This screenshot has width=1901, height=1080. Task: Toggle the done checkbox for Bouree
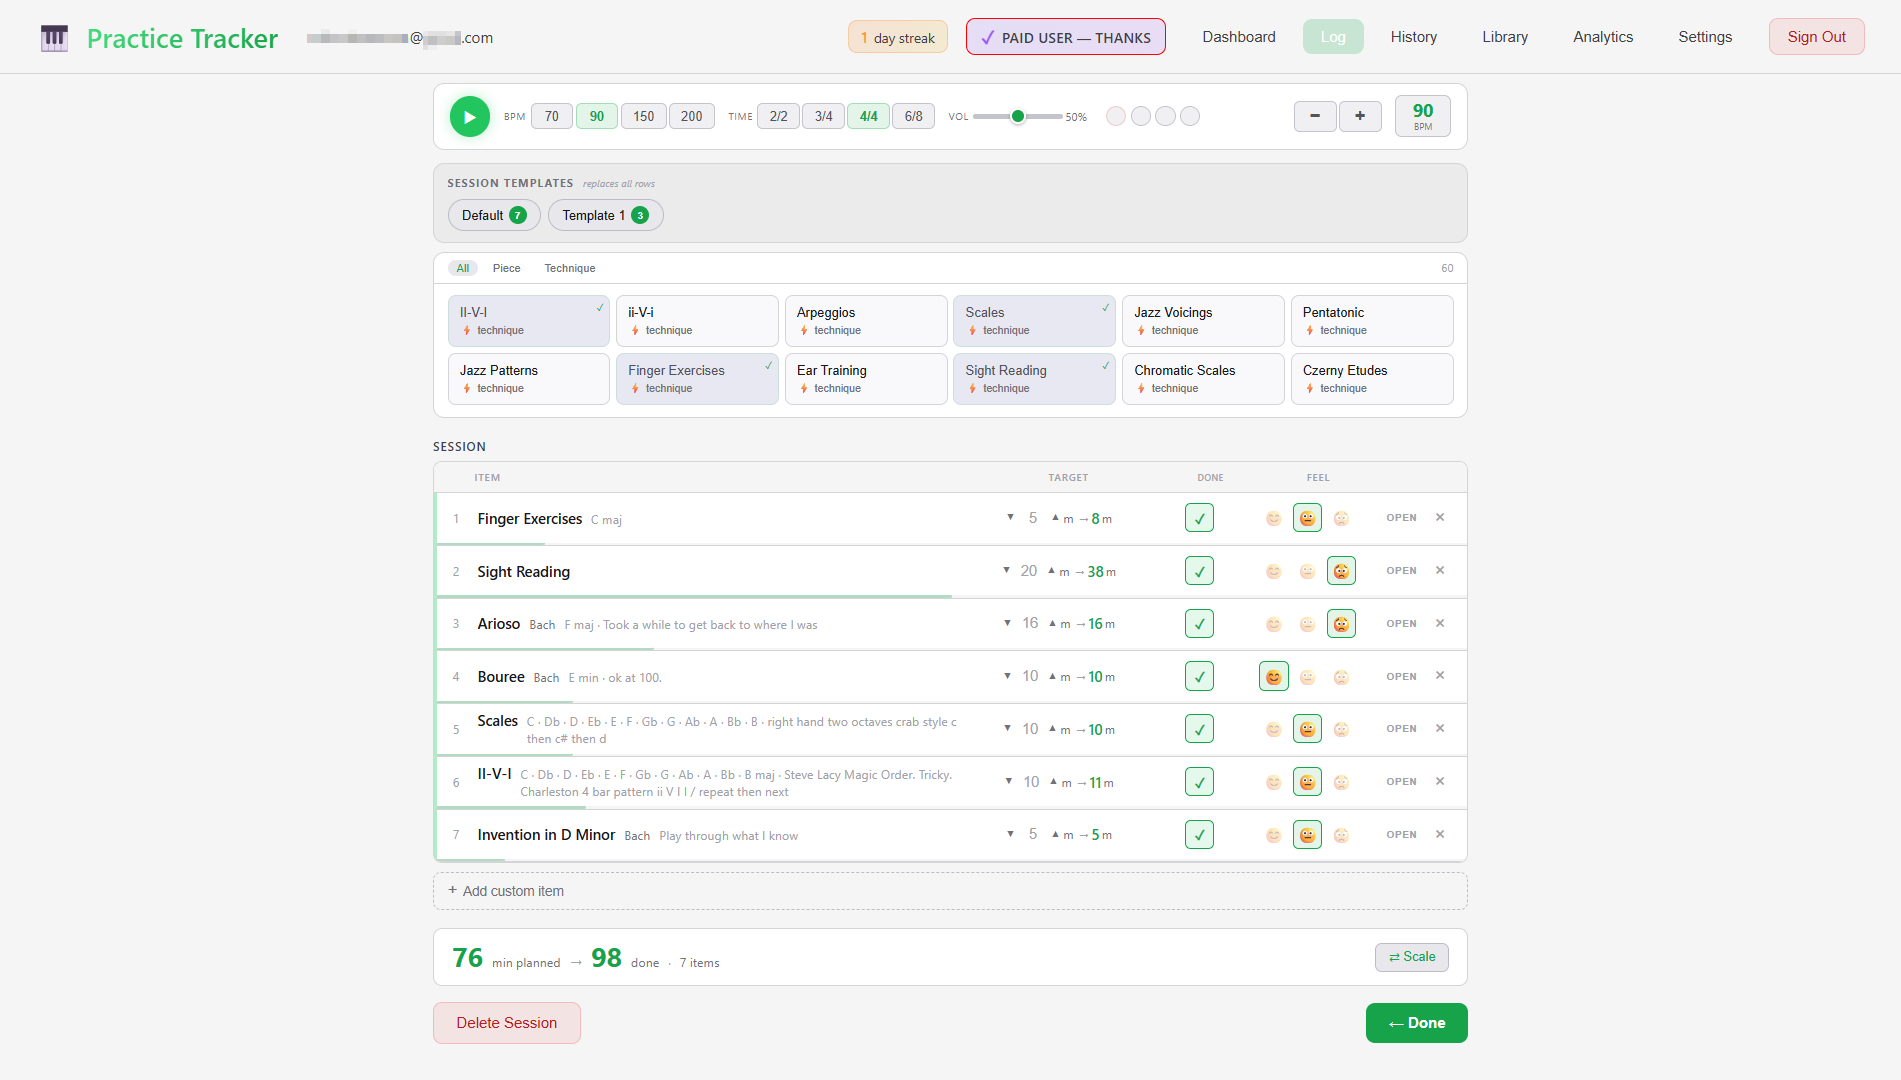1199,677
